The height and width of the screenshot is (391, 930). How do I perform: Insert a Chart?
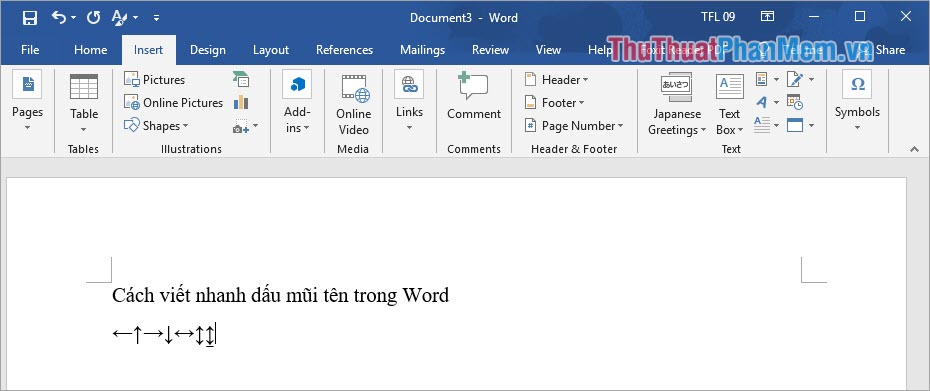point(241,102)
